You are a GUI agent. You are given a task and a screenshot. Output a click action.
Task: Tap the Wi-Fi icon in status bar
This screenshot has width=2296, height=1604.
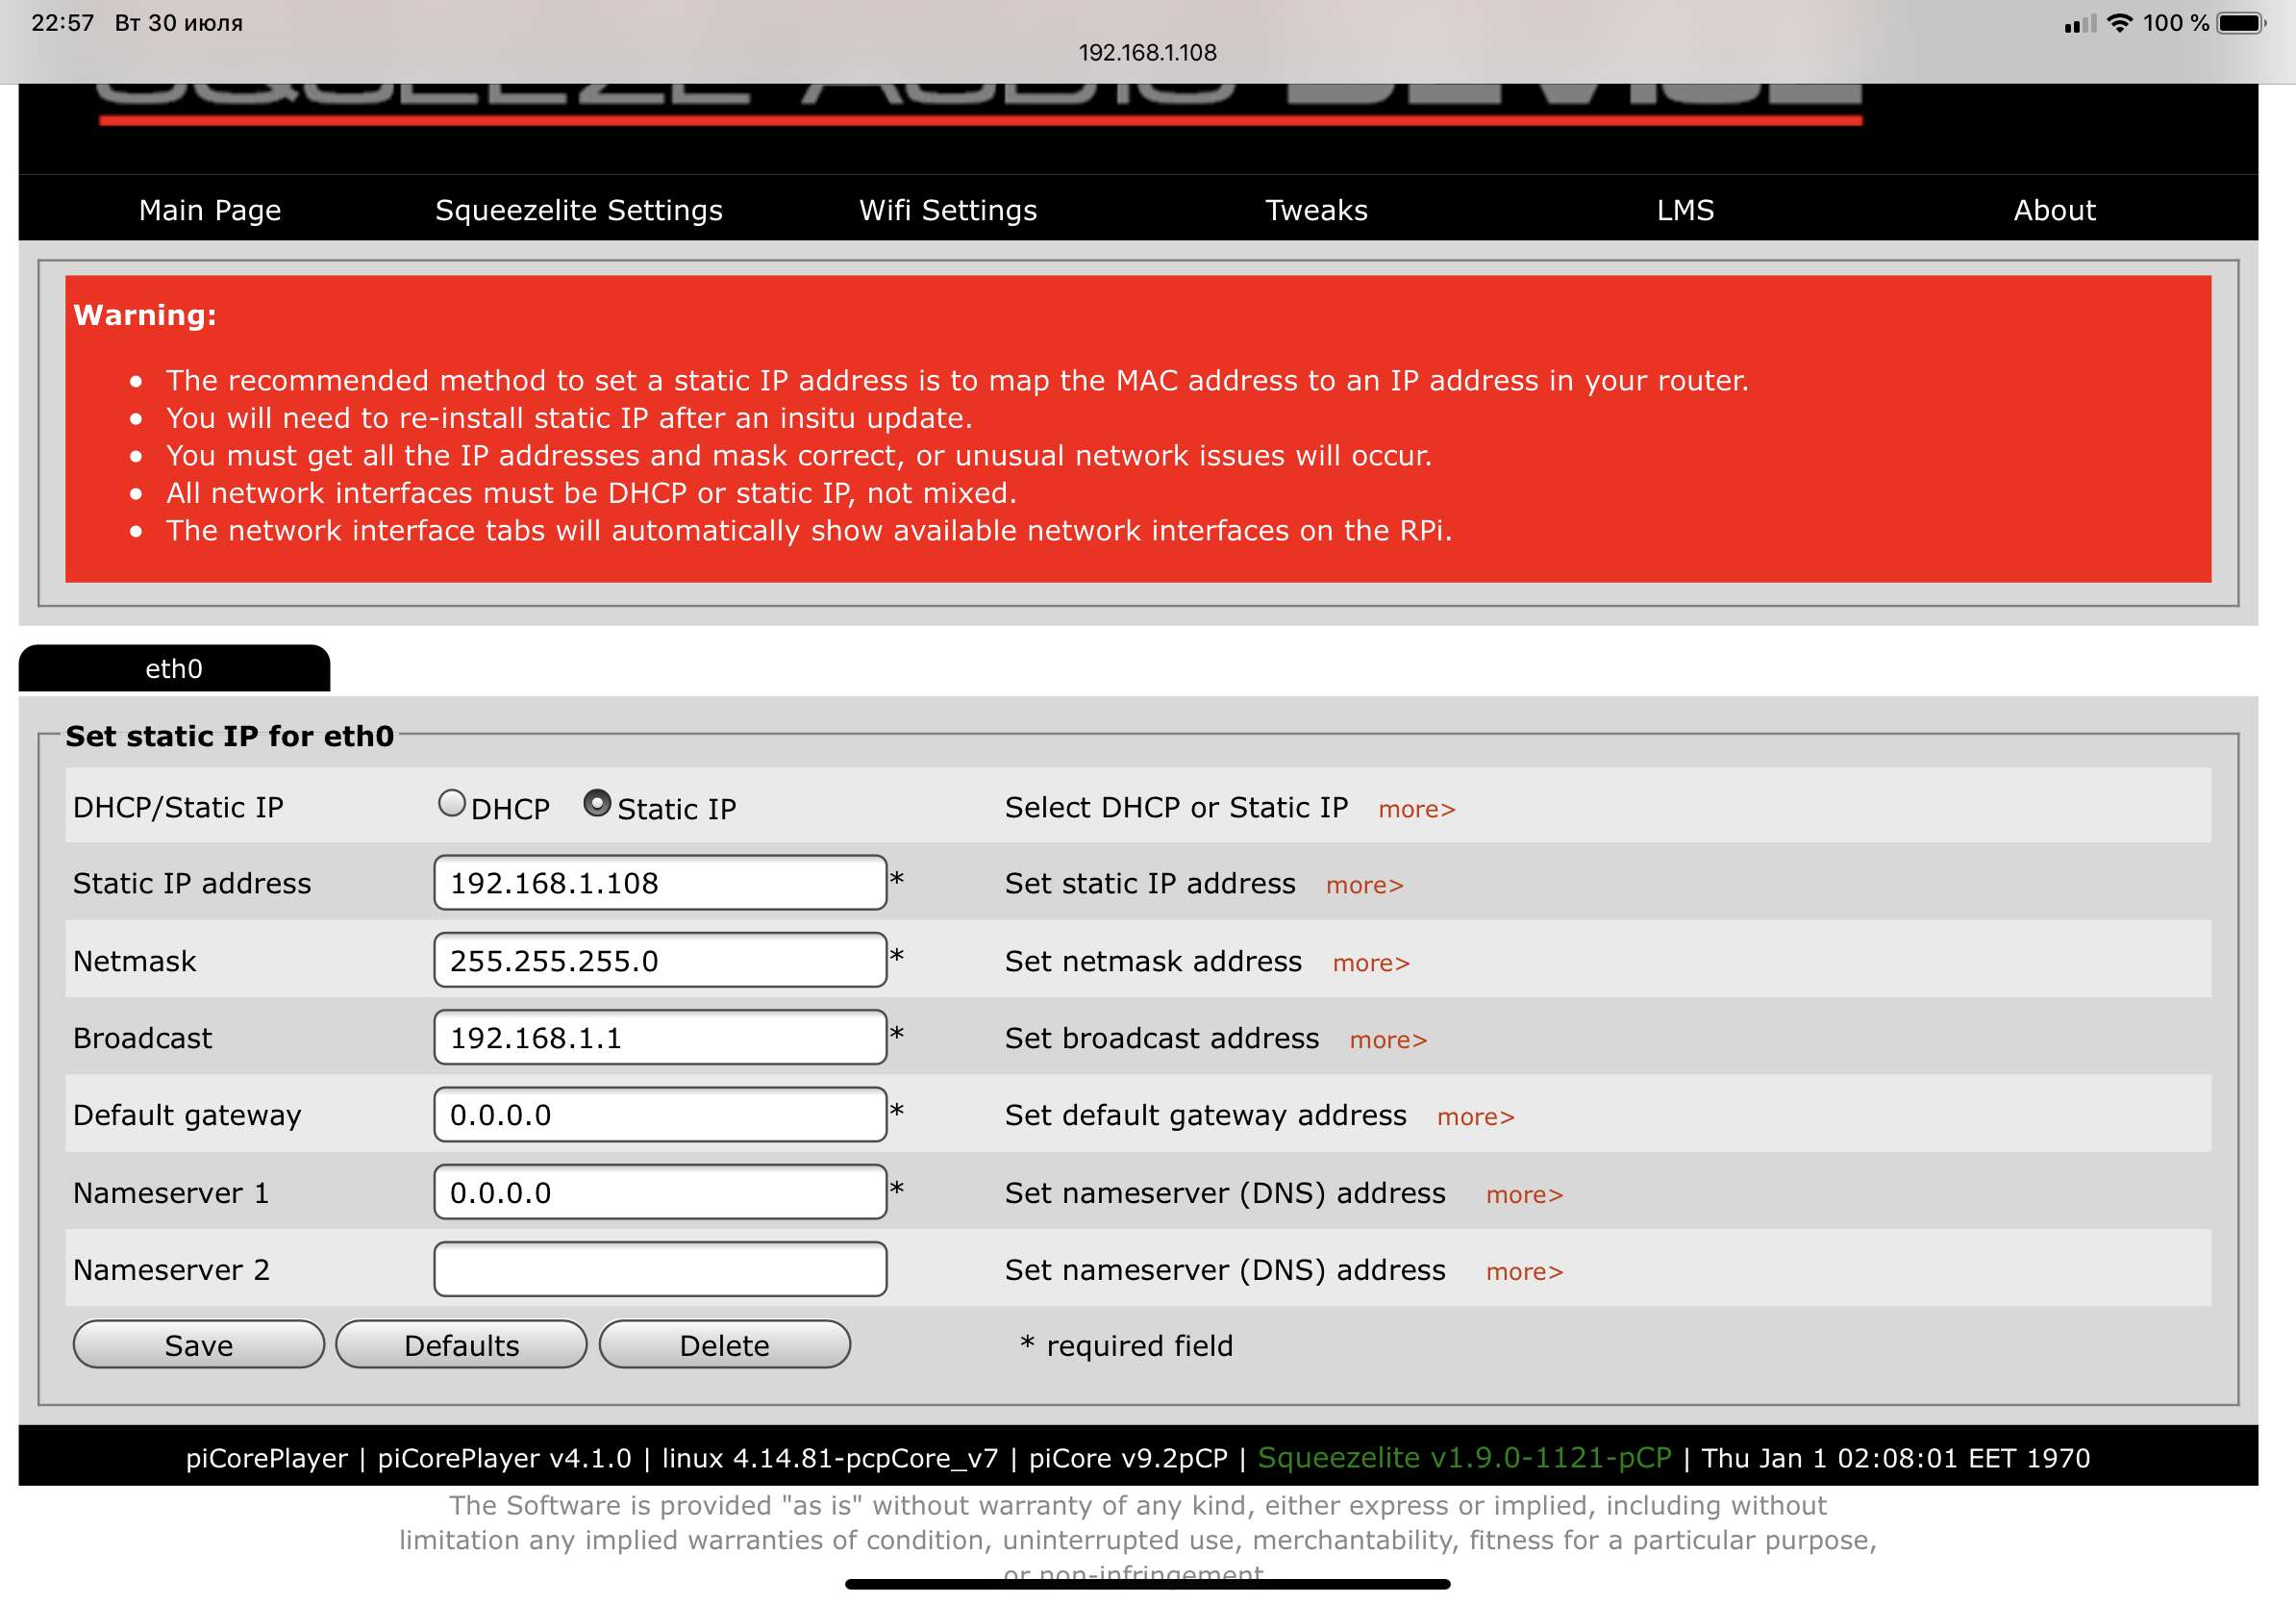click(x=2118, y=23)
